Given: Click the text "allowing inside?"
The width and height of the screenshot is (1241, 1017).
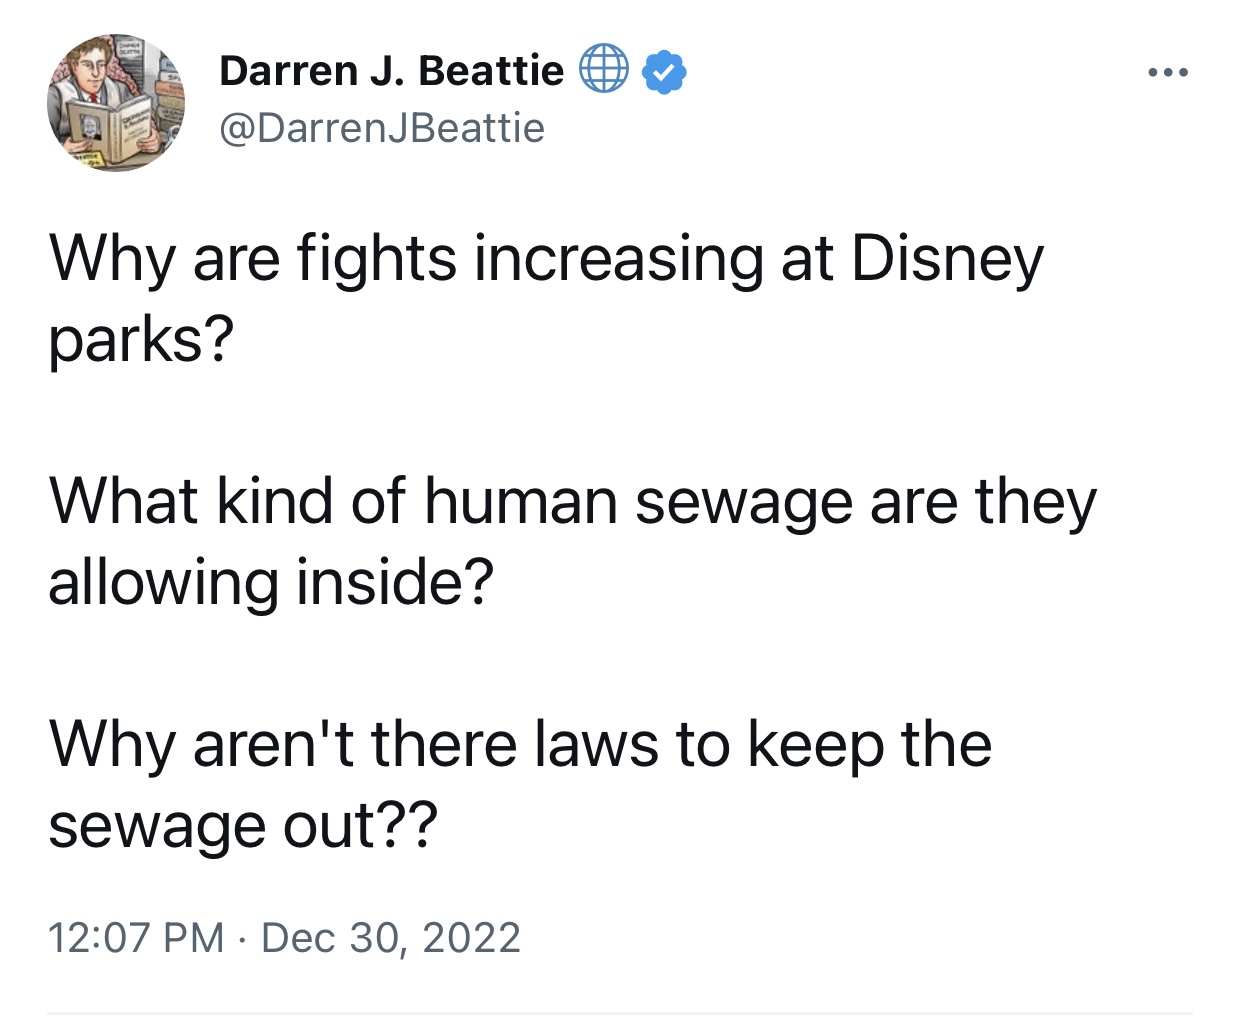Looking at the screenshot, I should point(271,583).
